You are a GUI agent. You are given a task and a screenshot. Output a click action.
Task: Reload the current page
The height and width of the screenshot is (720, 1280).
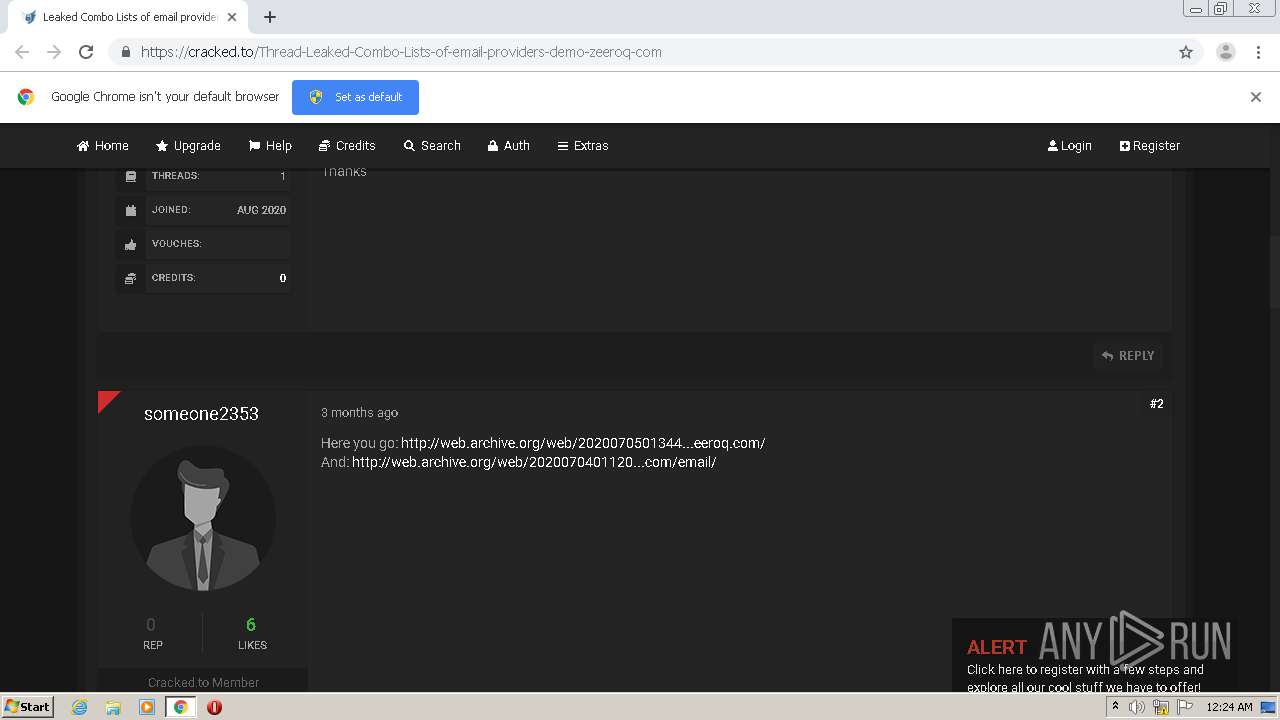[86, 52]
